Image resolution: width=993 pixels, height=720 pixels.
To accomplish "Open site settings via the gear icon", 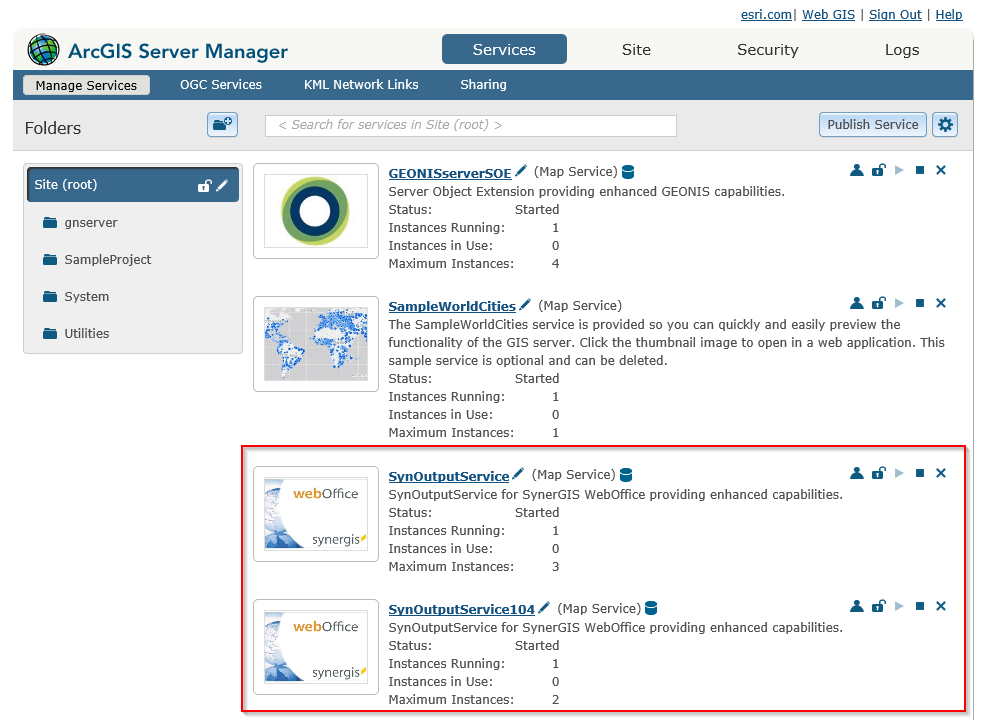I will coord(944,124).
